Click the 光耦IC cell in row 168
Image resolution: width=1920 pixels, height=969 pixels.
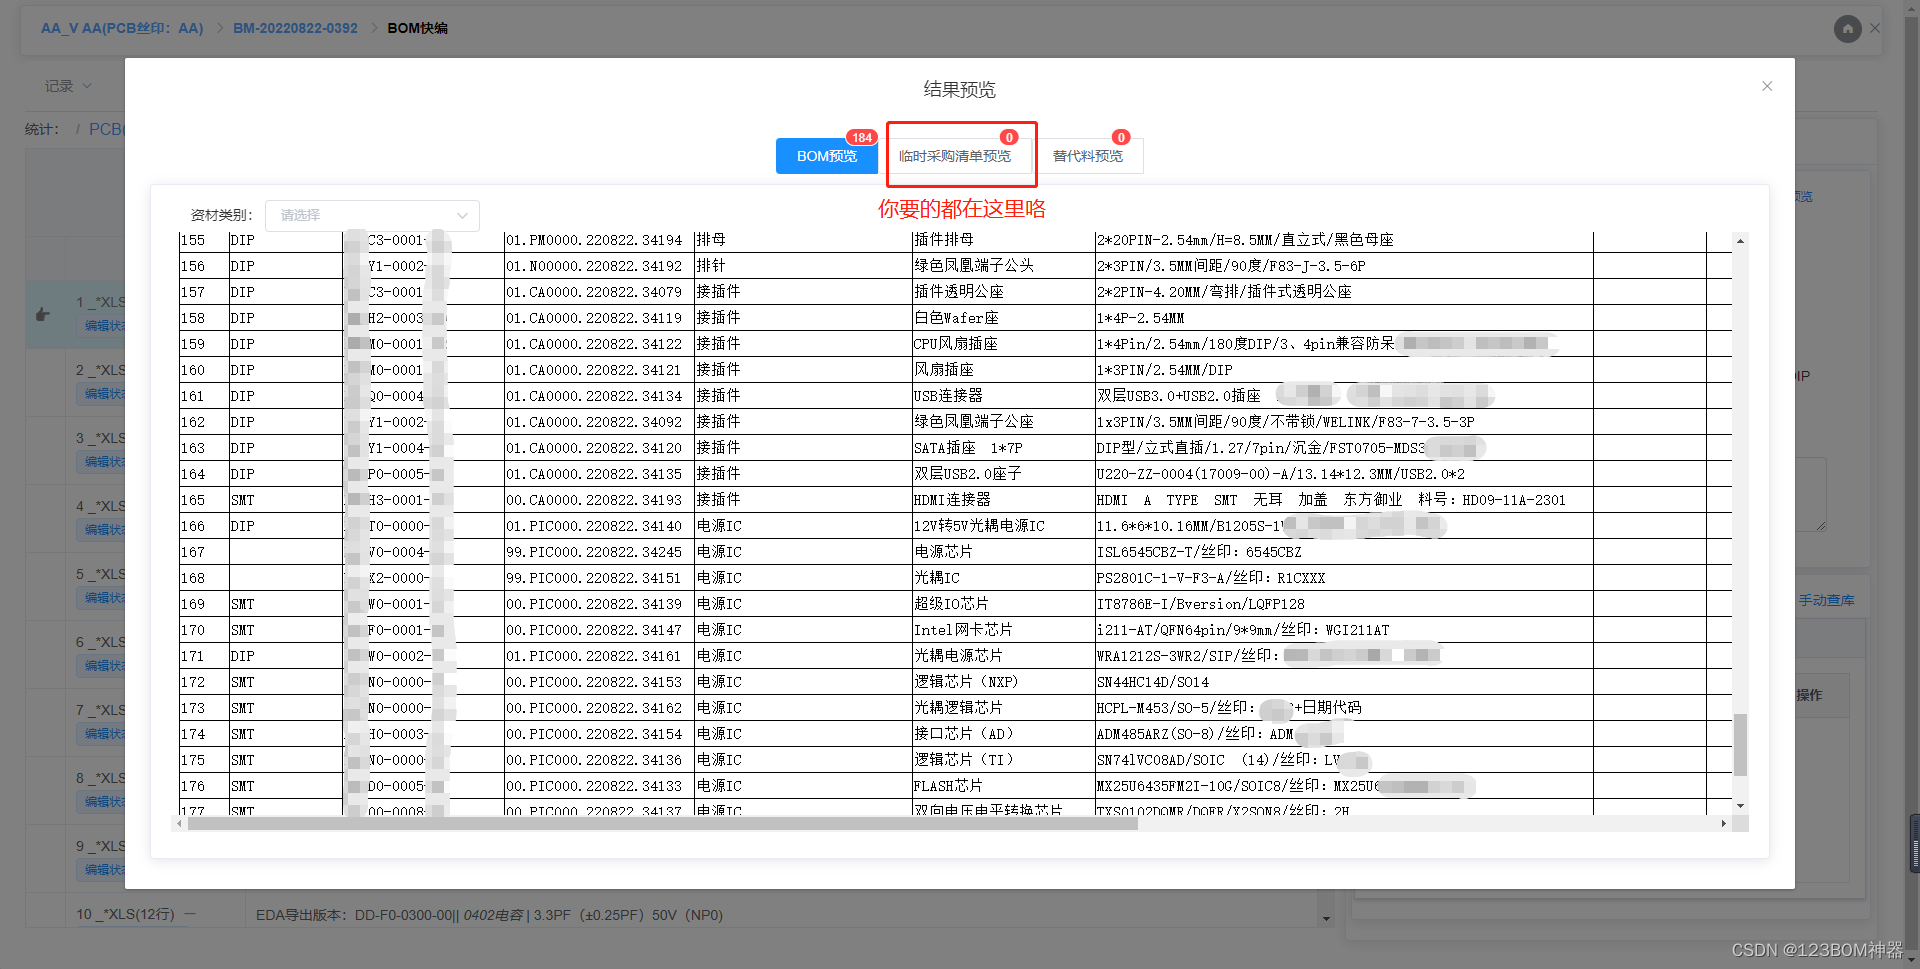[x=1003, y=578]
